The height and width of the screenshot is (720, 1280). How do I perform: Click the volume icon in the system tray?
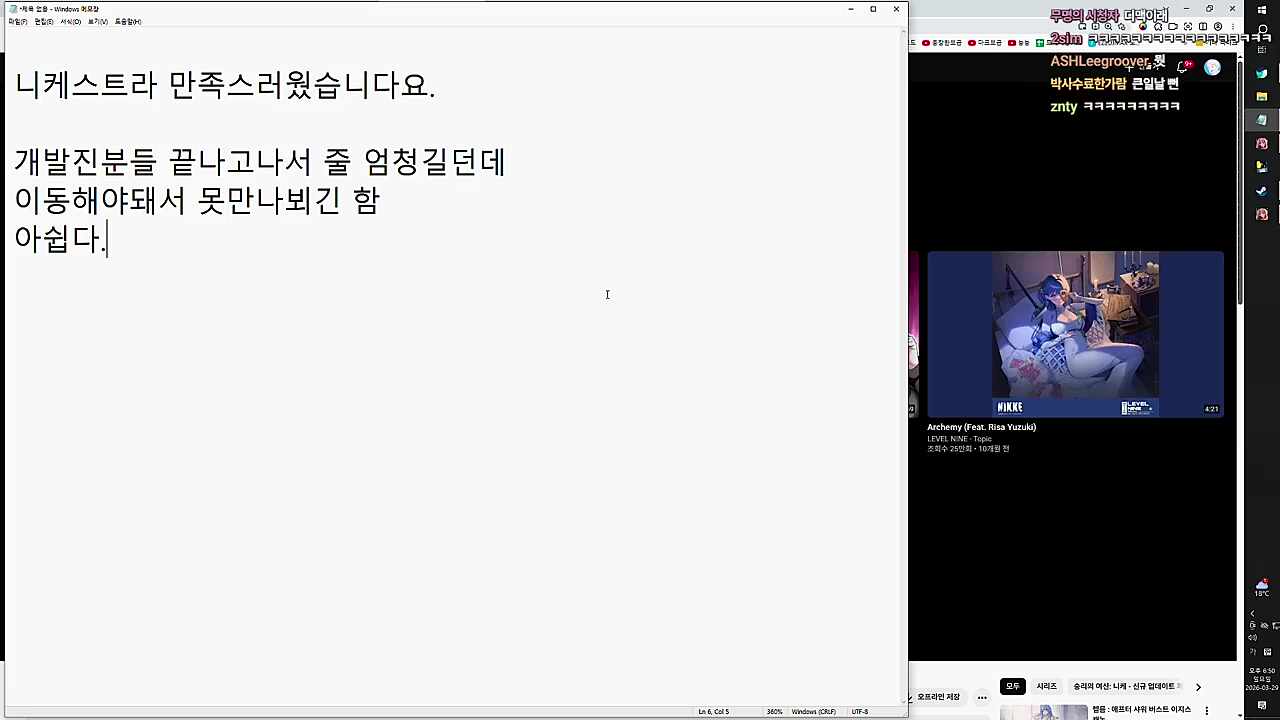tap(1253, 638)
